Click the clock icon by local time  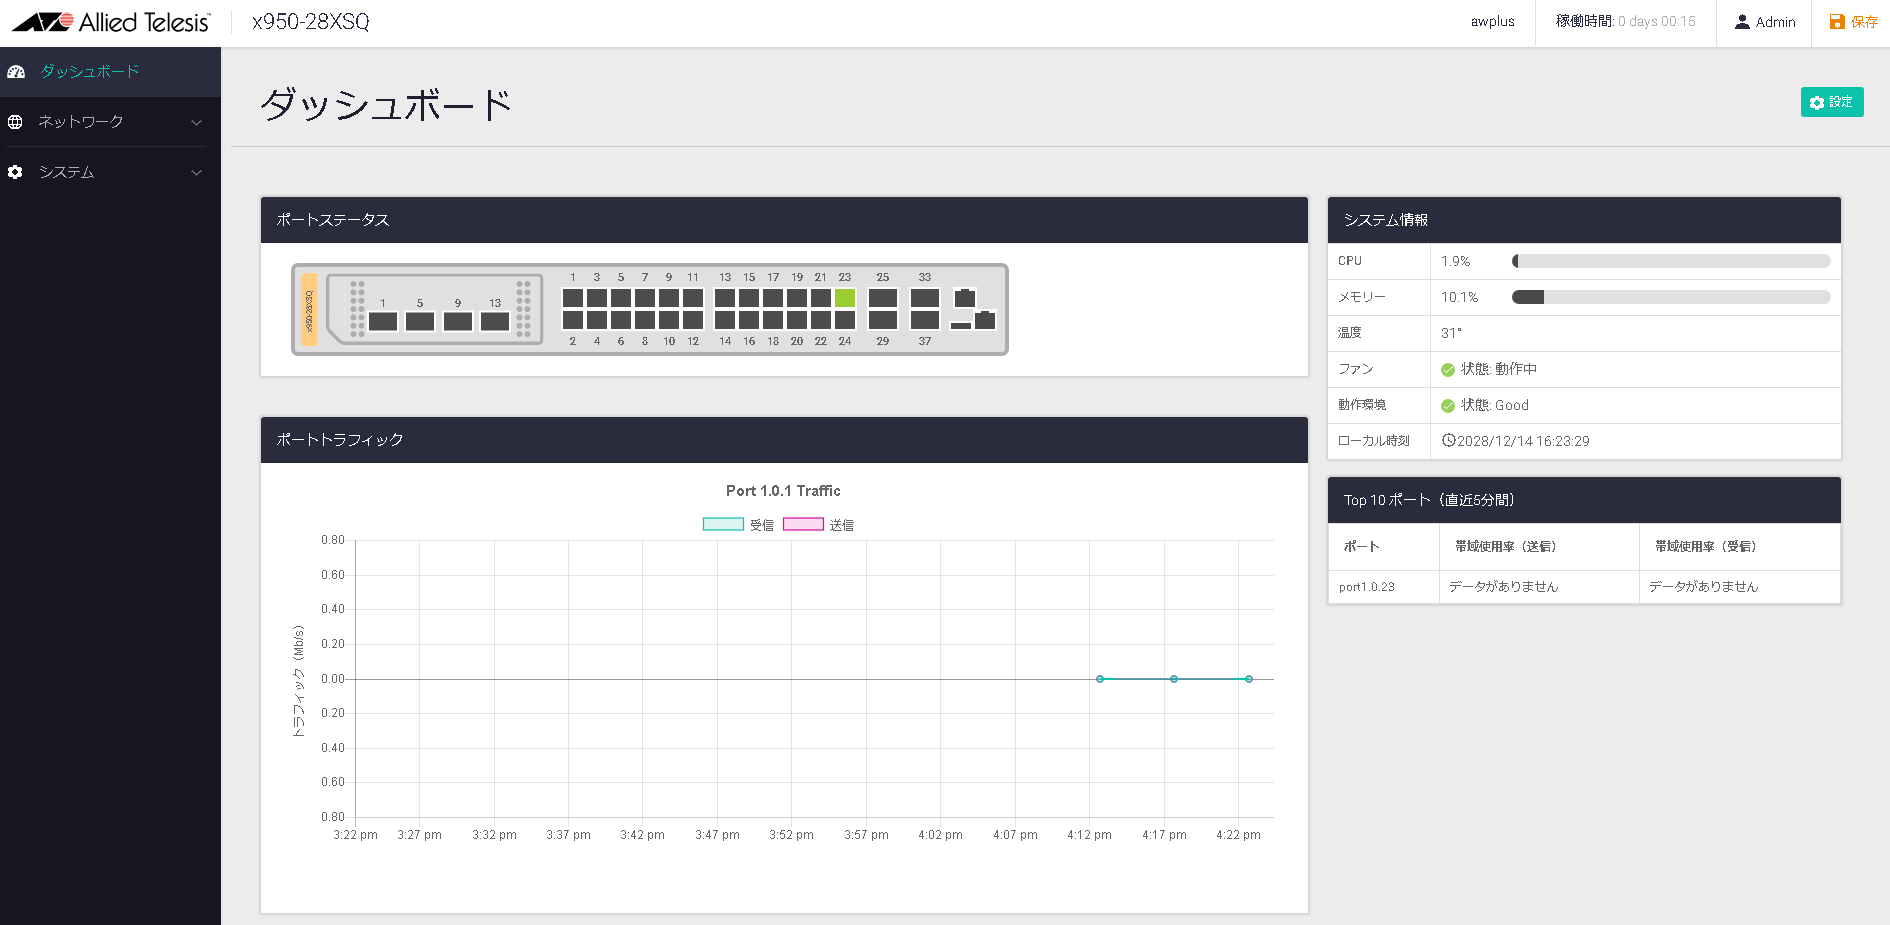click(1448, 440)
